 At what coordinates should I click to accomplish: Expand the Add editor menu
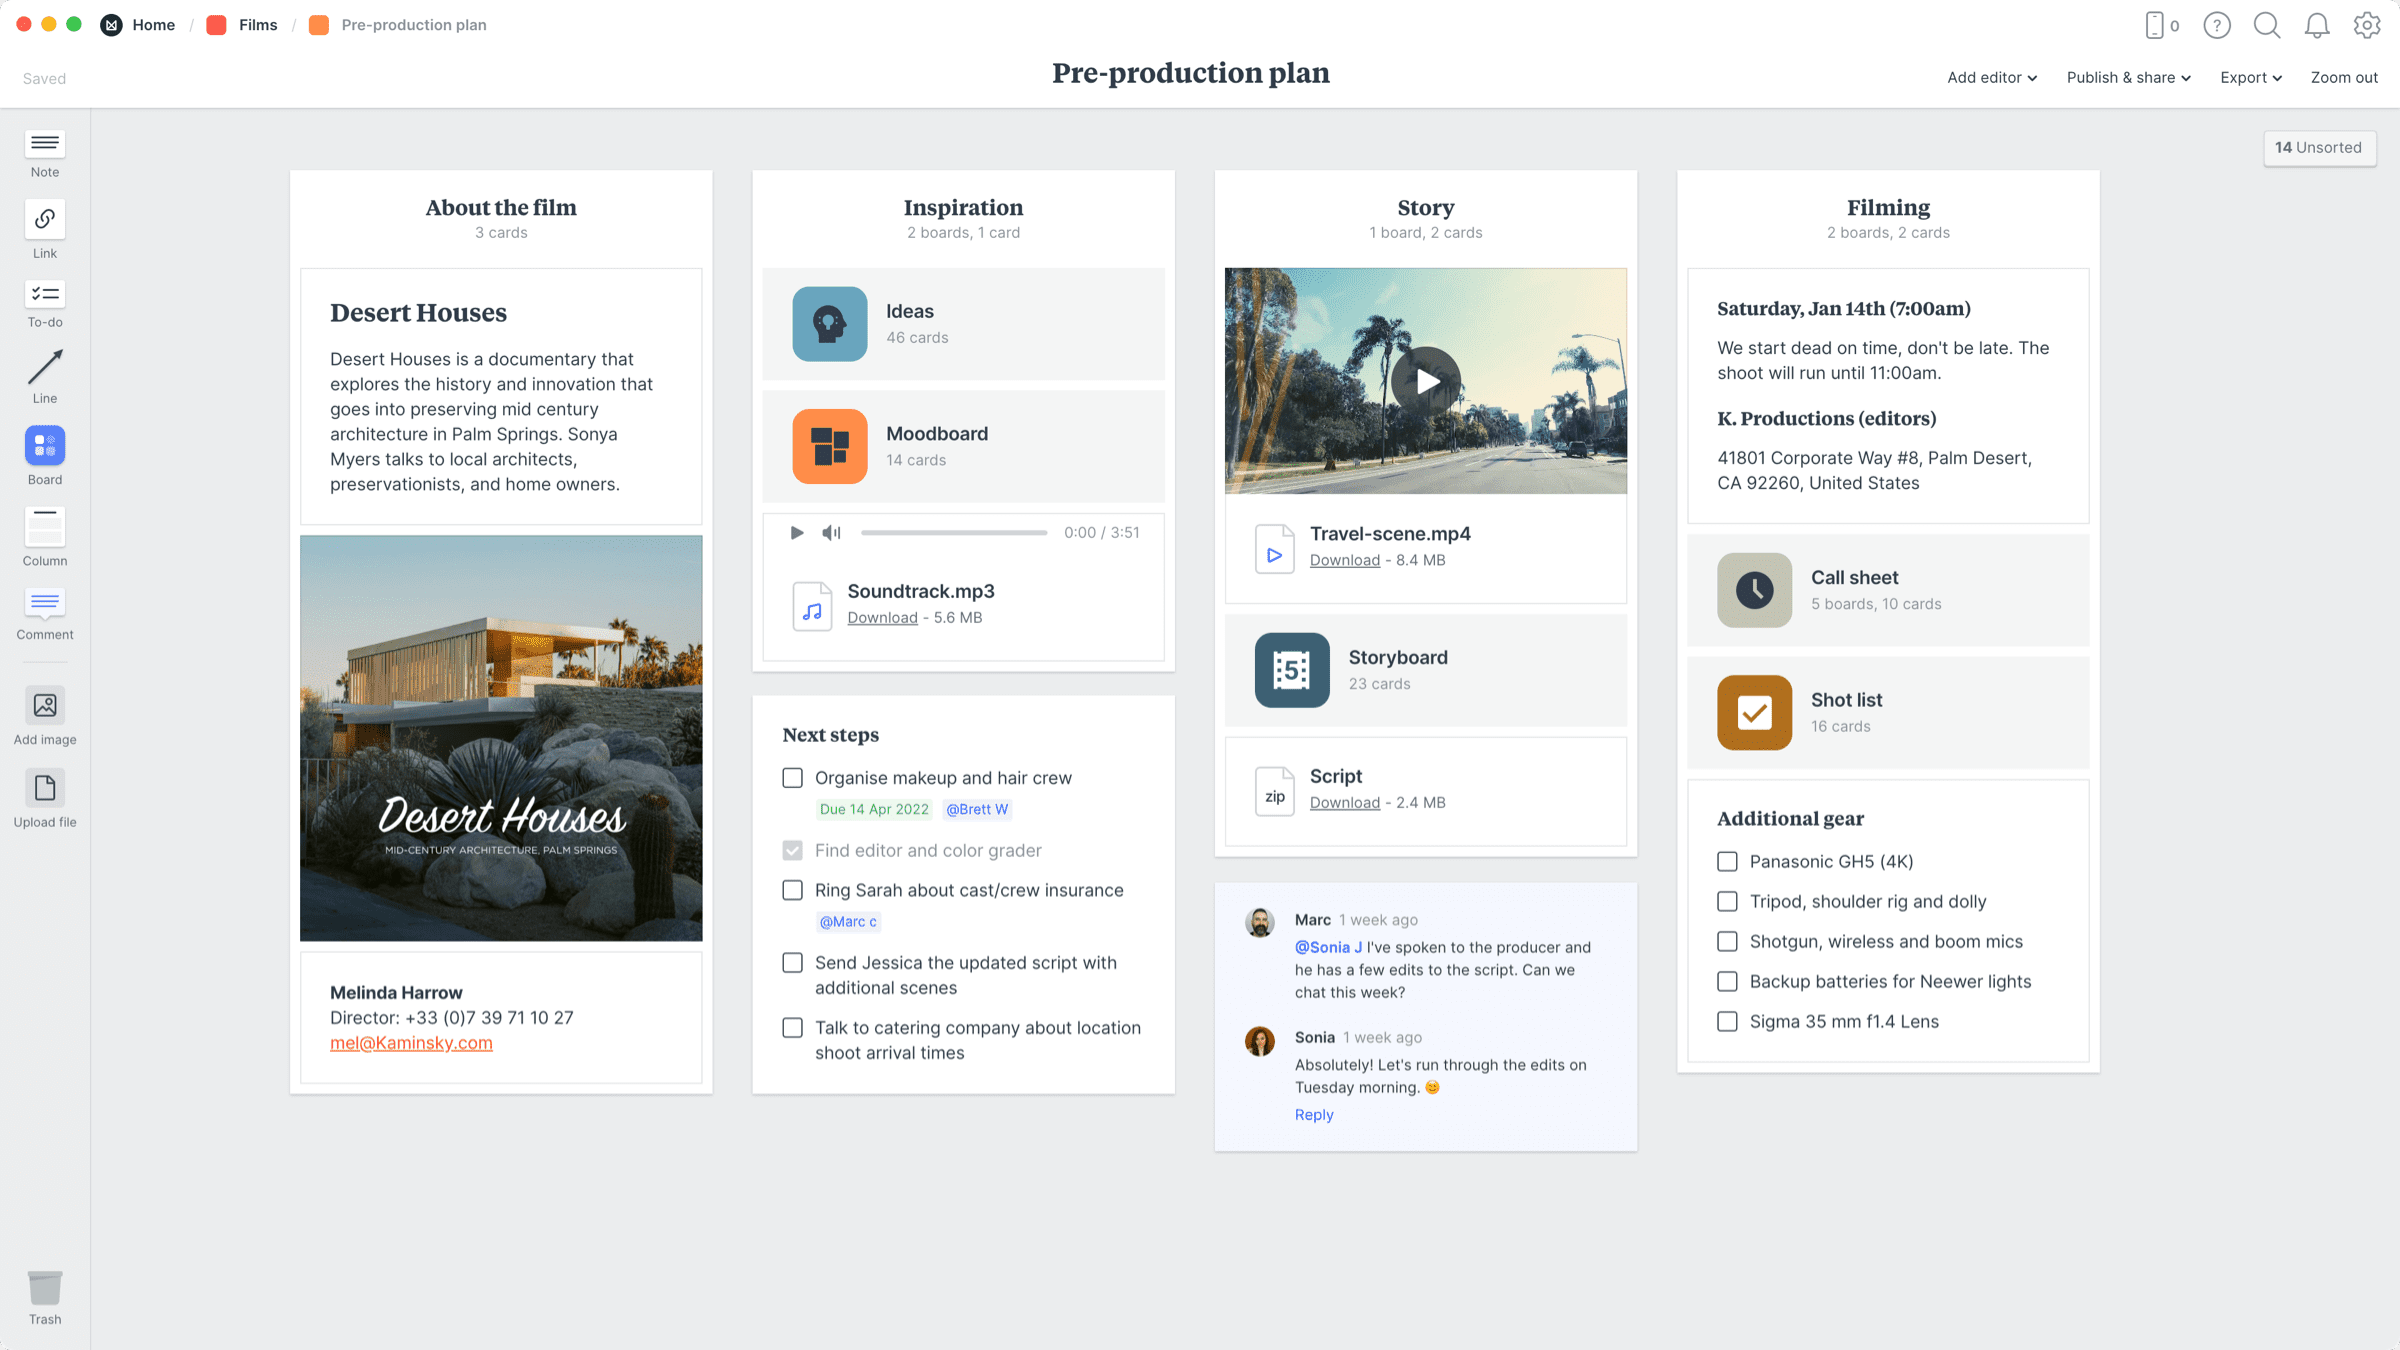coord(1991,77)
